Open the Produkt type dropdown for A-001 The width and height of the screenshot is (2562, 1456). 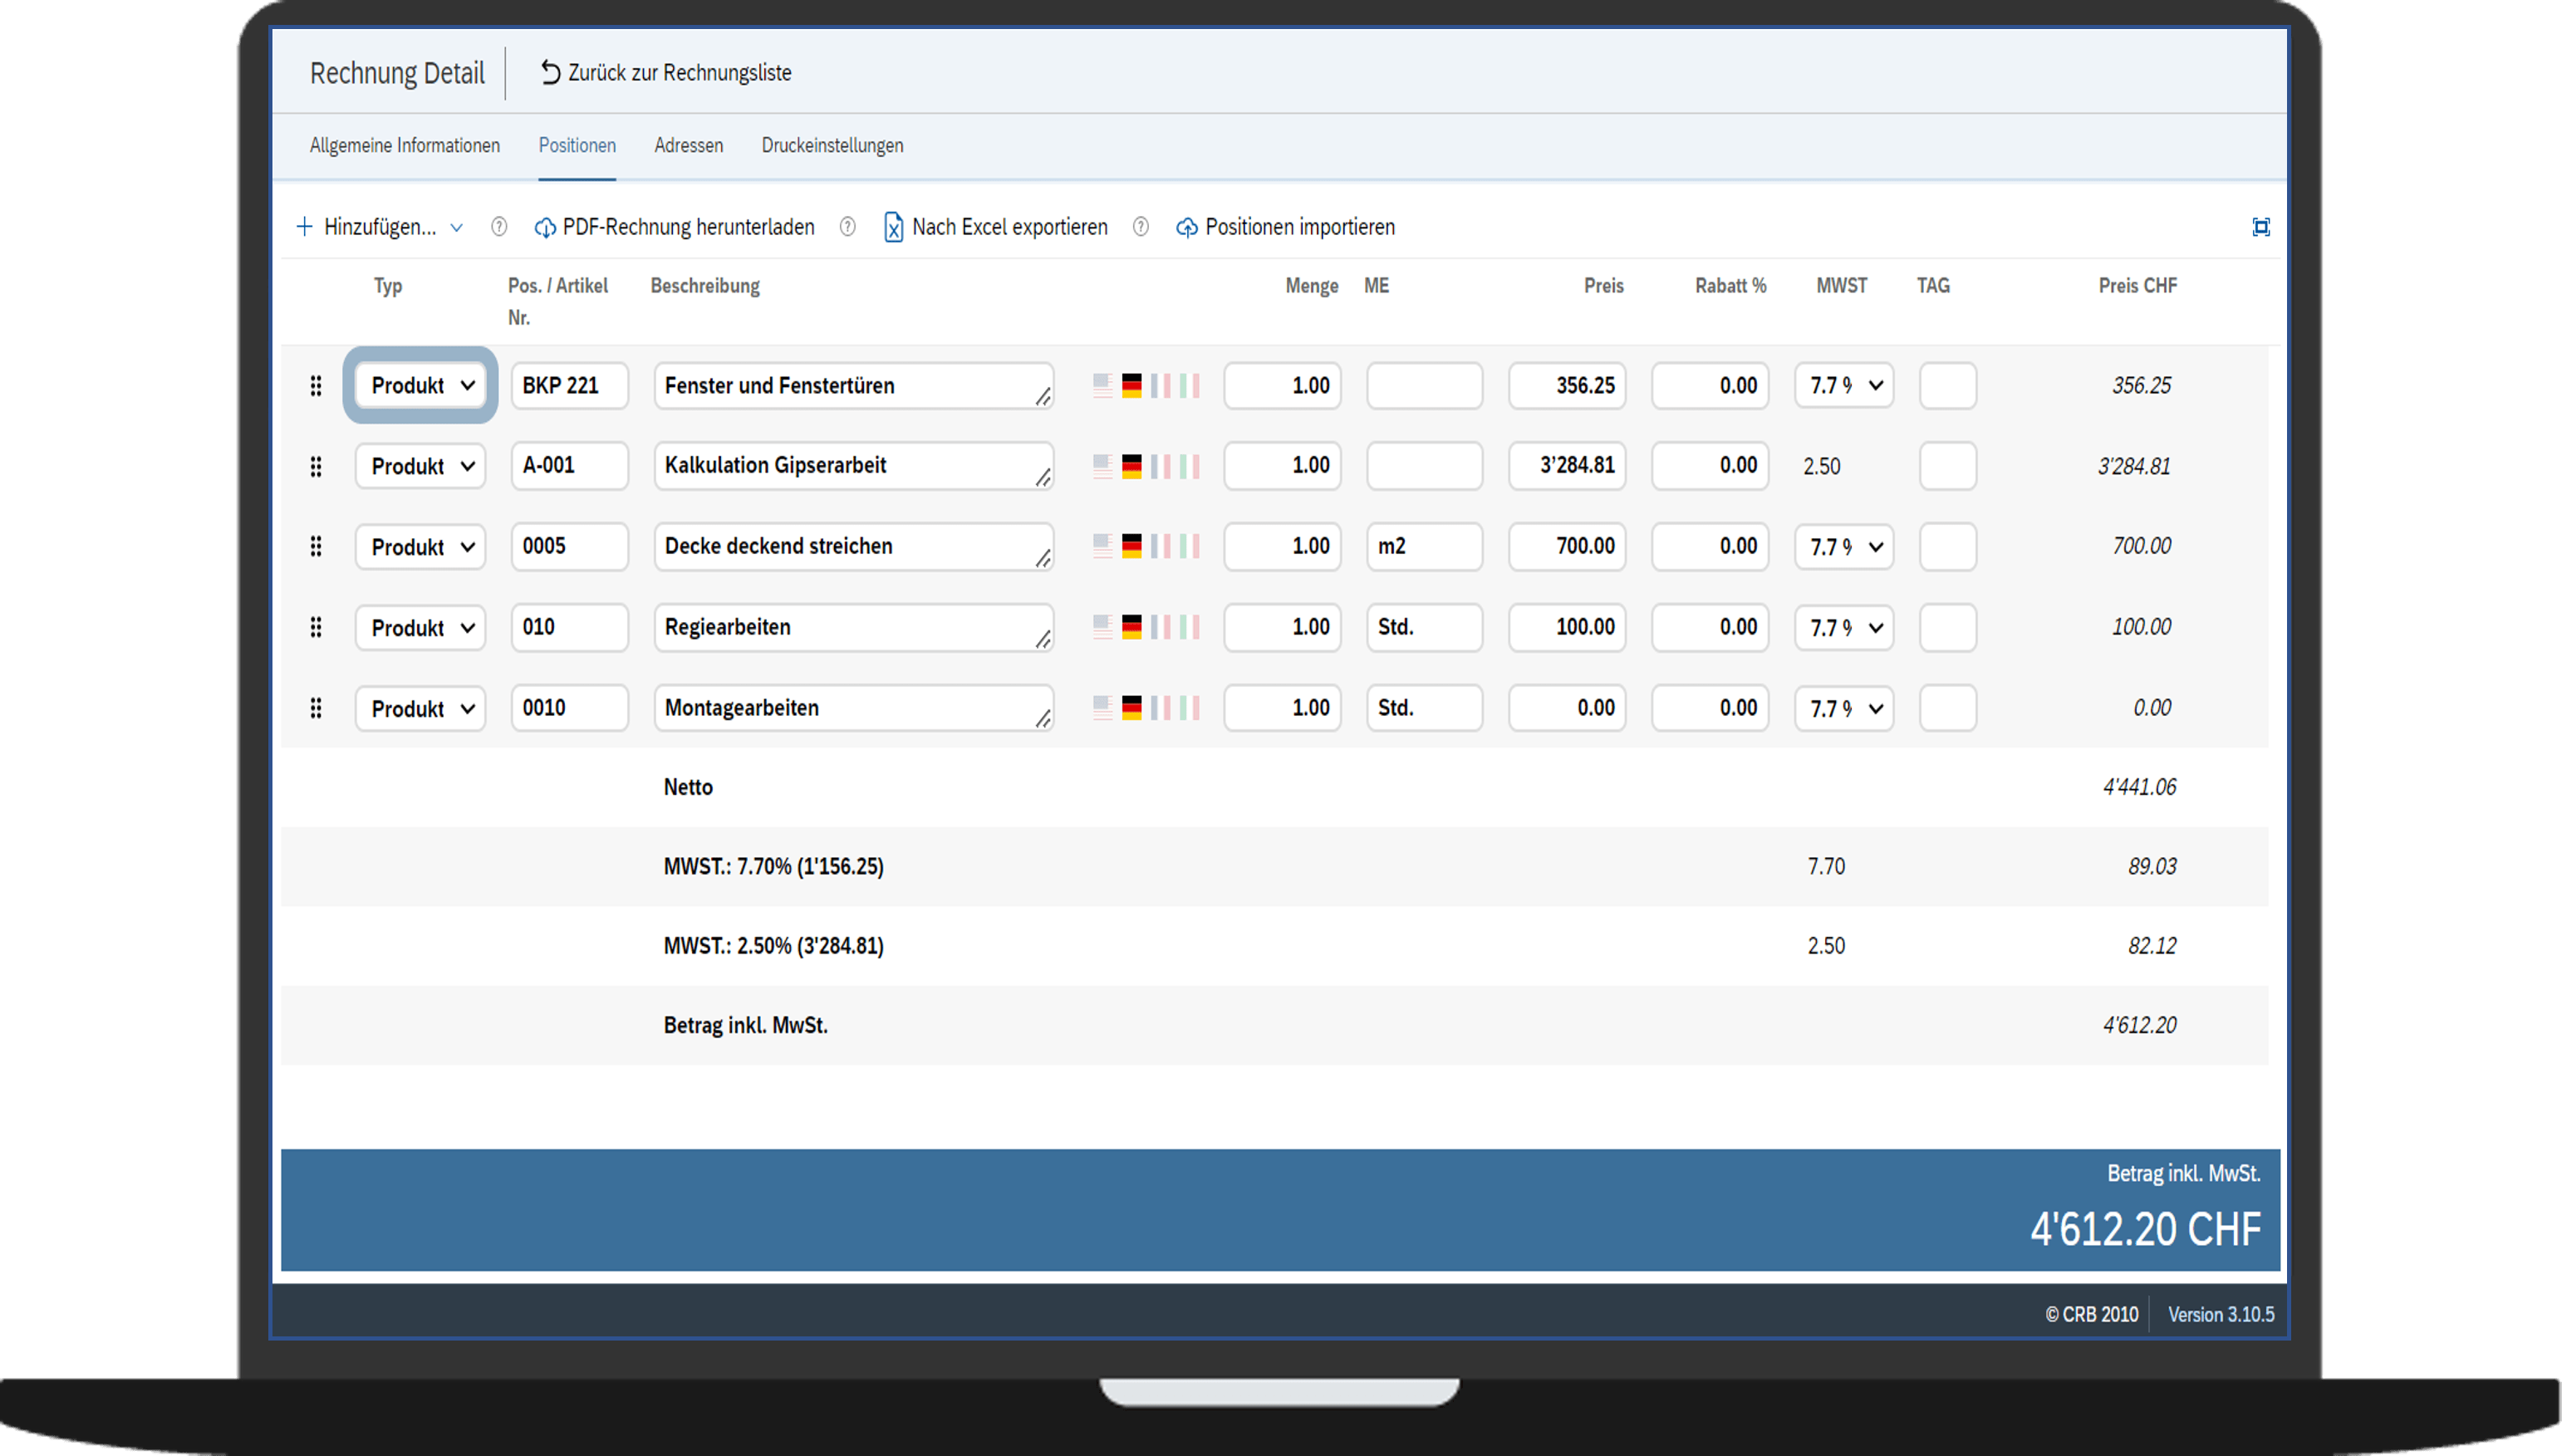(420, 466)
